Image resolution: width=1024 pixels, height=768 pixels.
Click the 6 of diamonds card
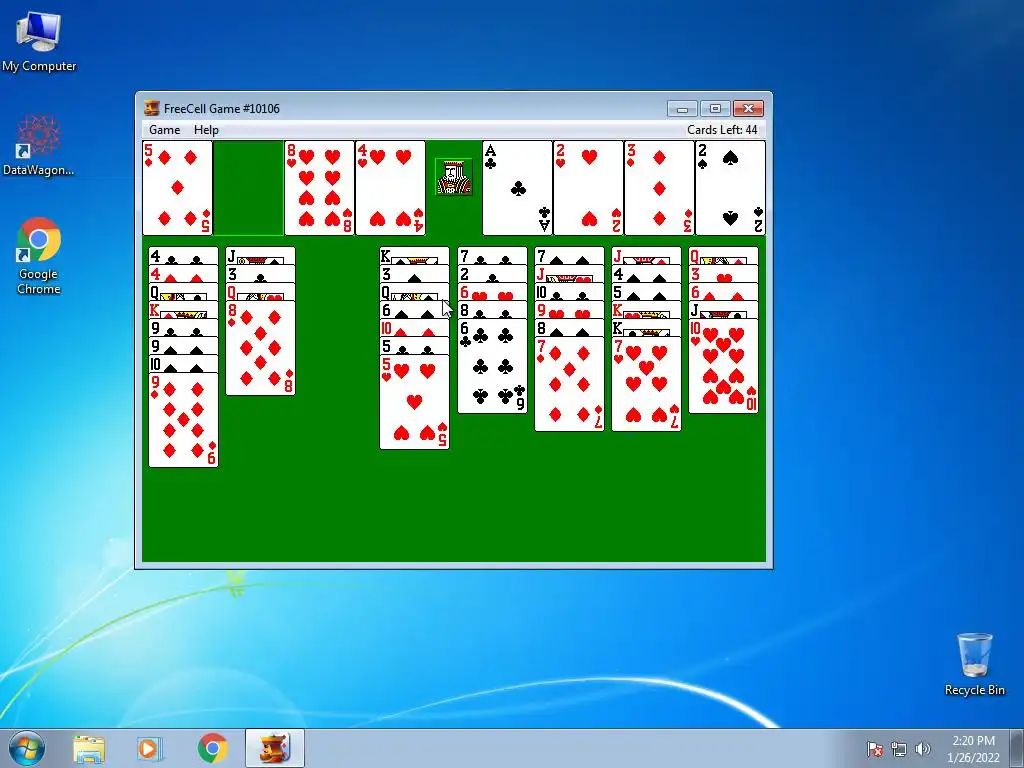coord(724,292)
